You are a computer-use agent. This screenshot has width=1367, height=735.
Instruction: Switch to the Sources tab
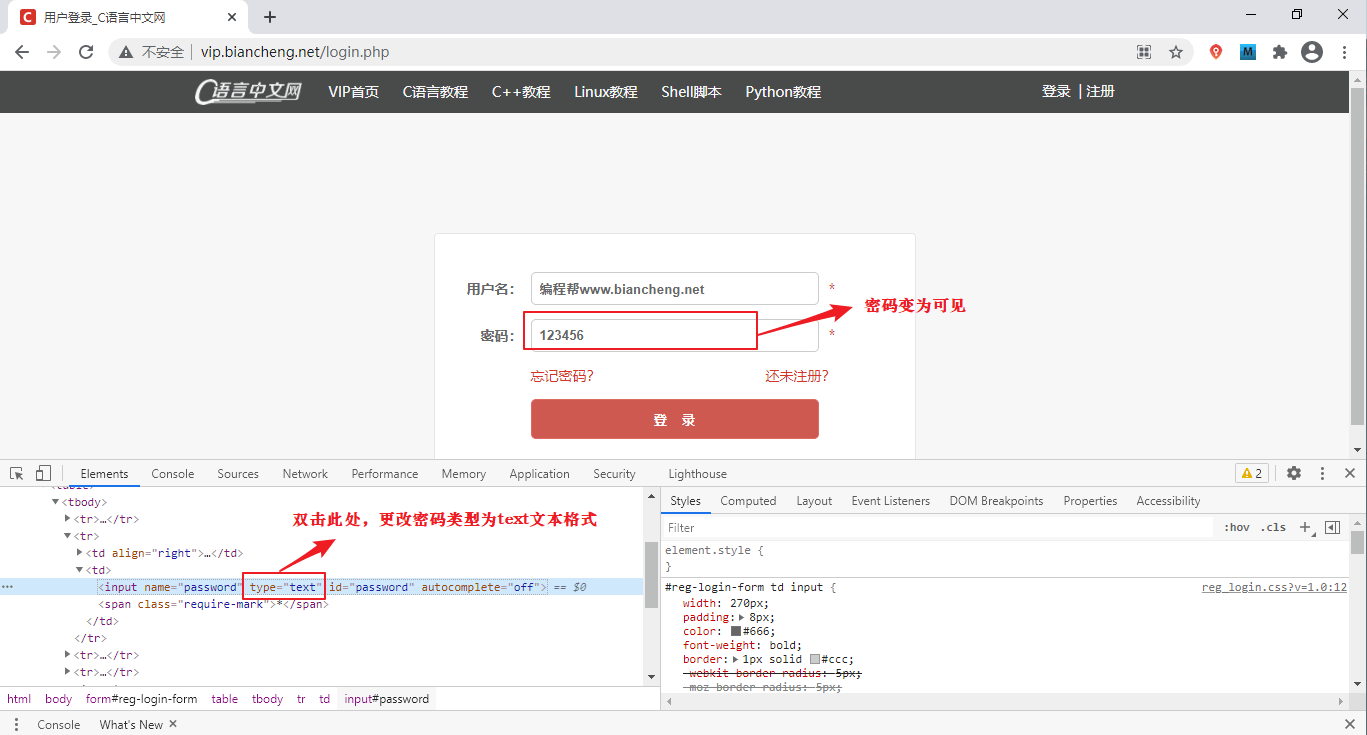238,474
